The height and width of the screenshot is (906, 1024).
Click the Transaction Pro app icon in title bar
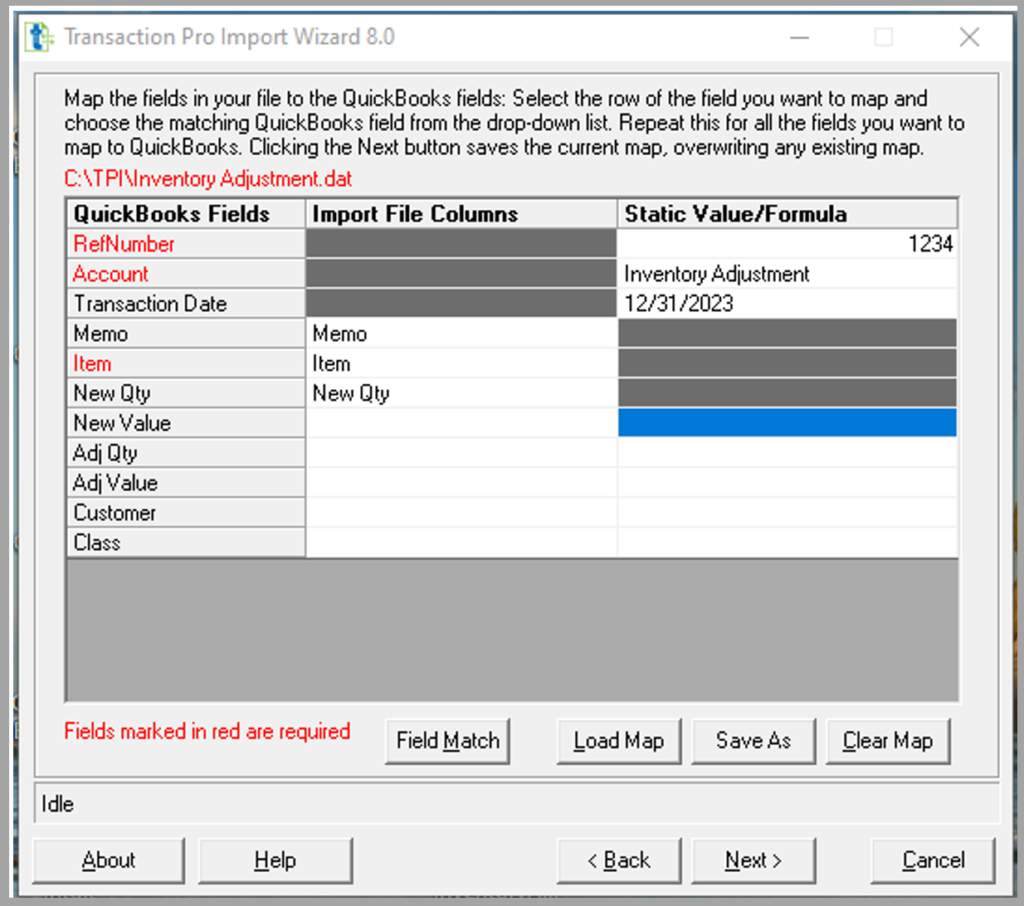click(x=39, y=37)
